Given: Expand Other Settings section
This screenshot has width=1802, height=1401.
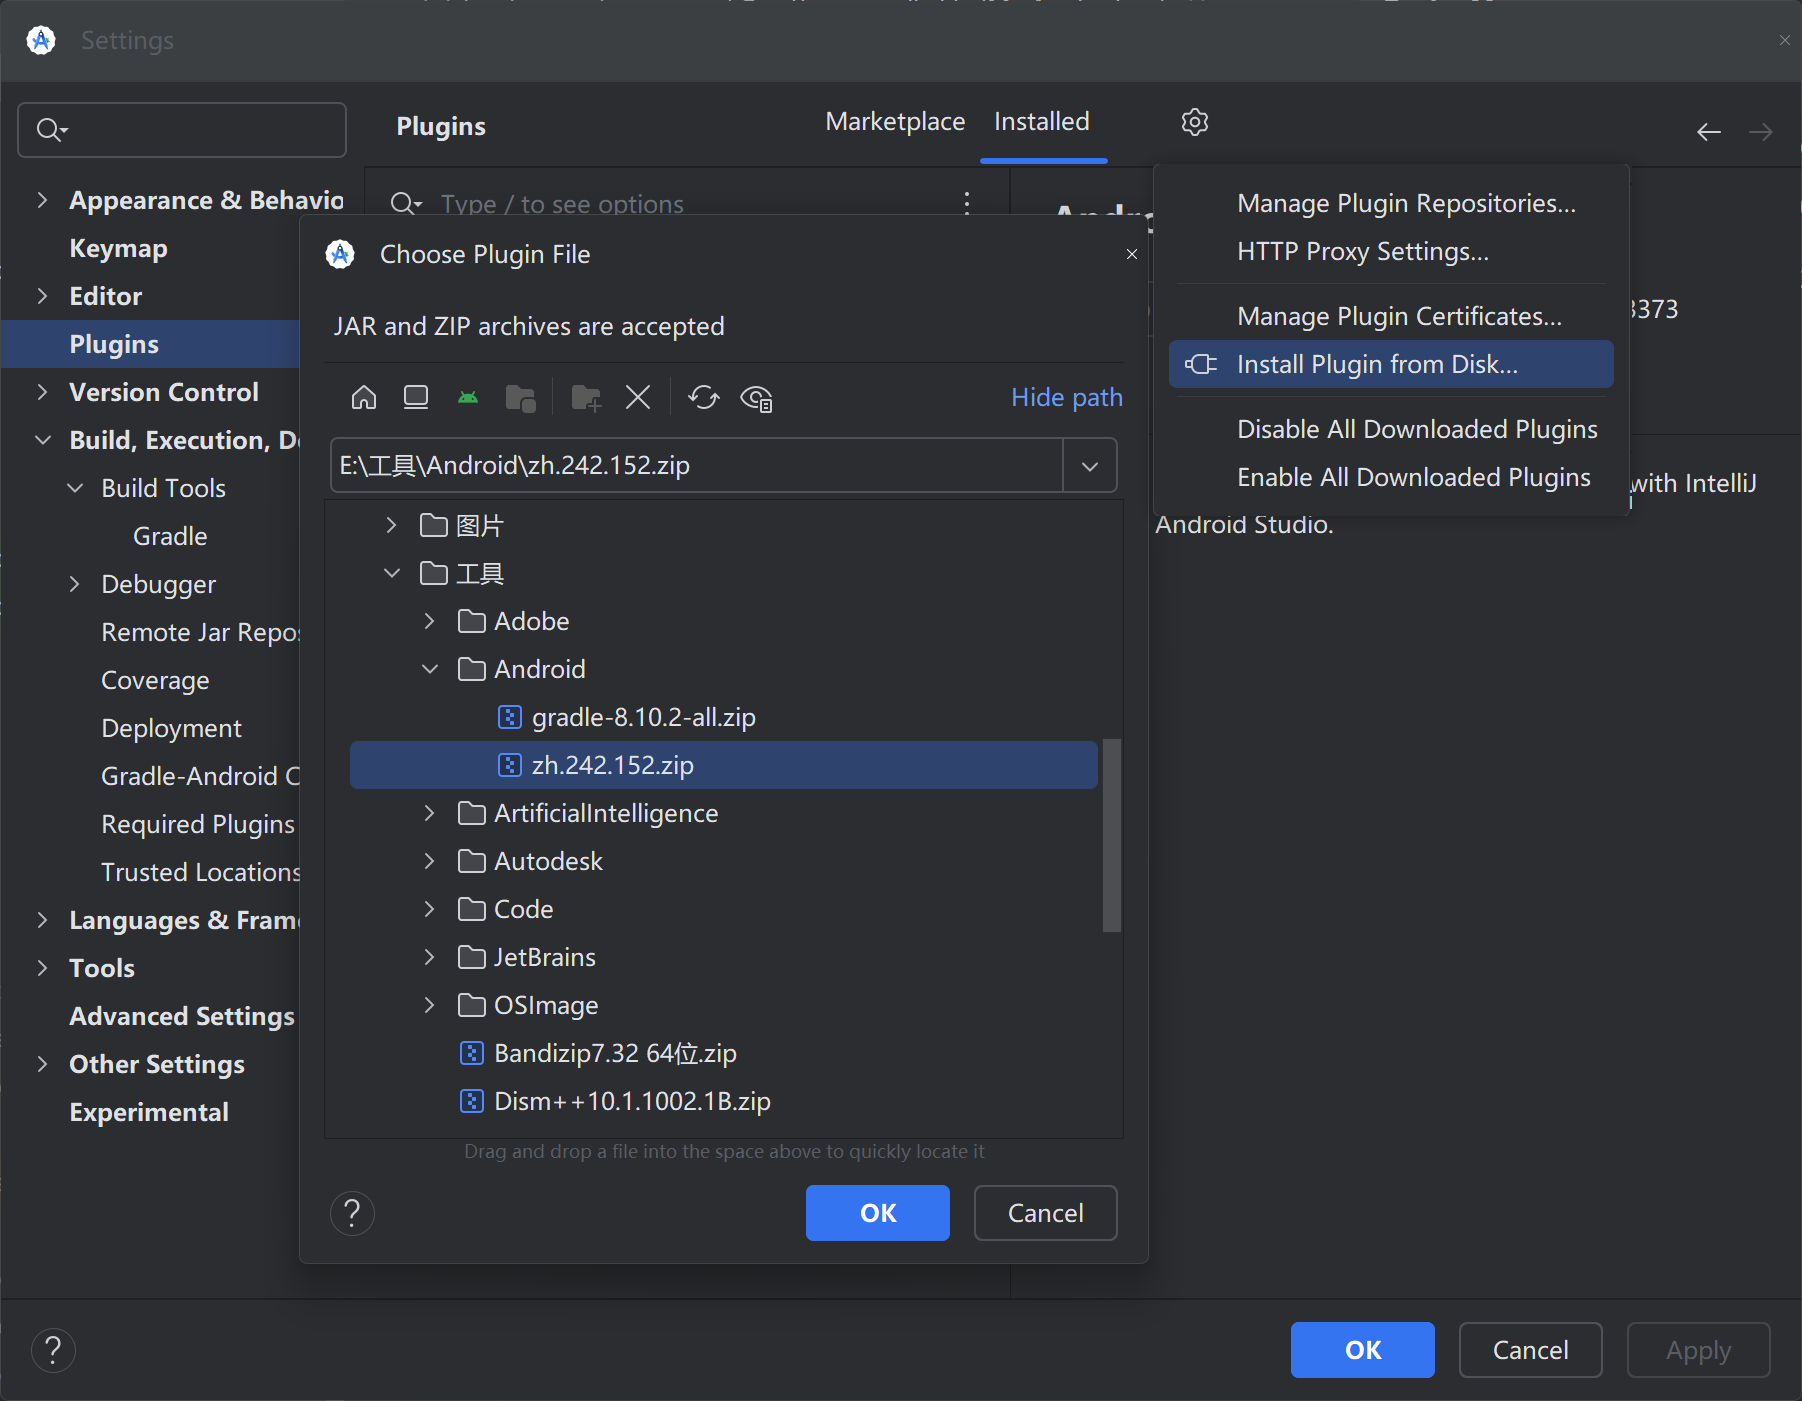Looking at the screenshot, I should 42,1064.
